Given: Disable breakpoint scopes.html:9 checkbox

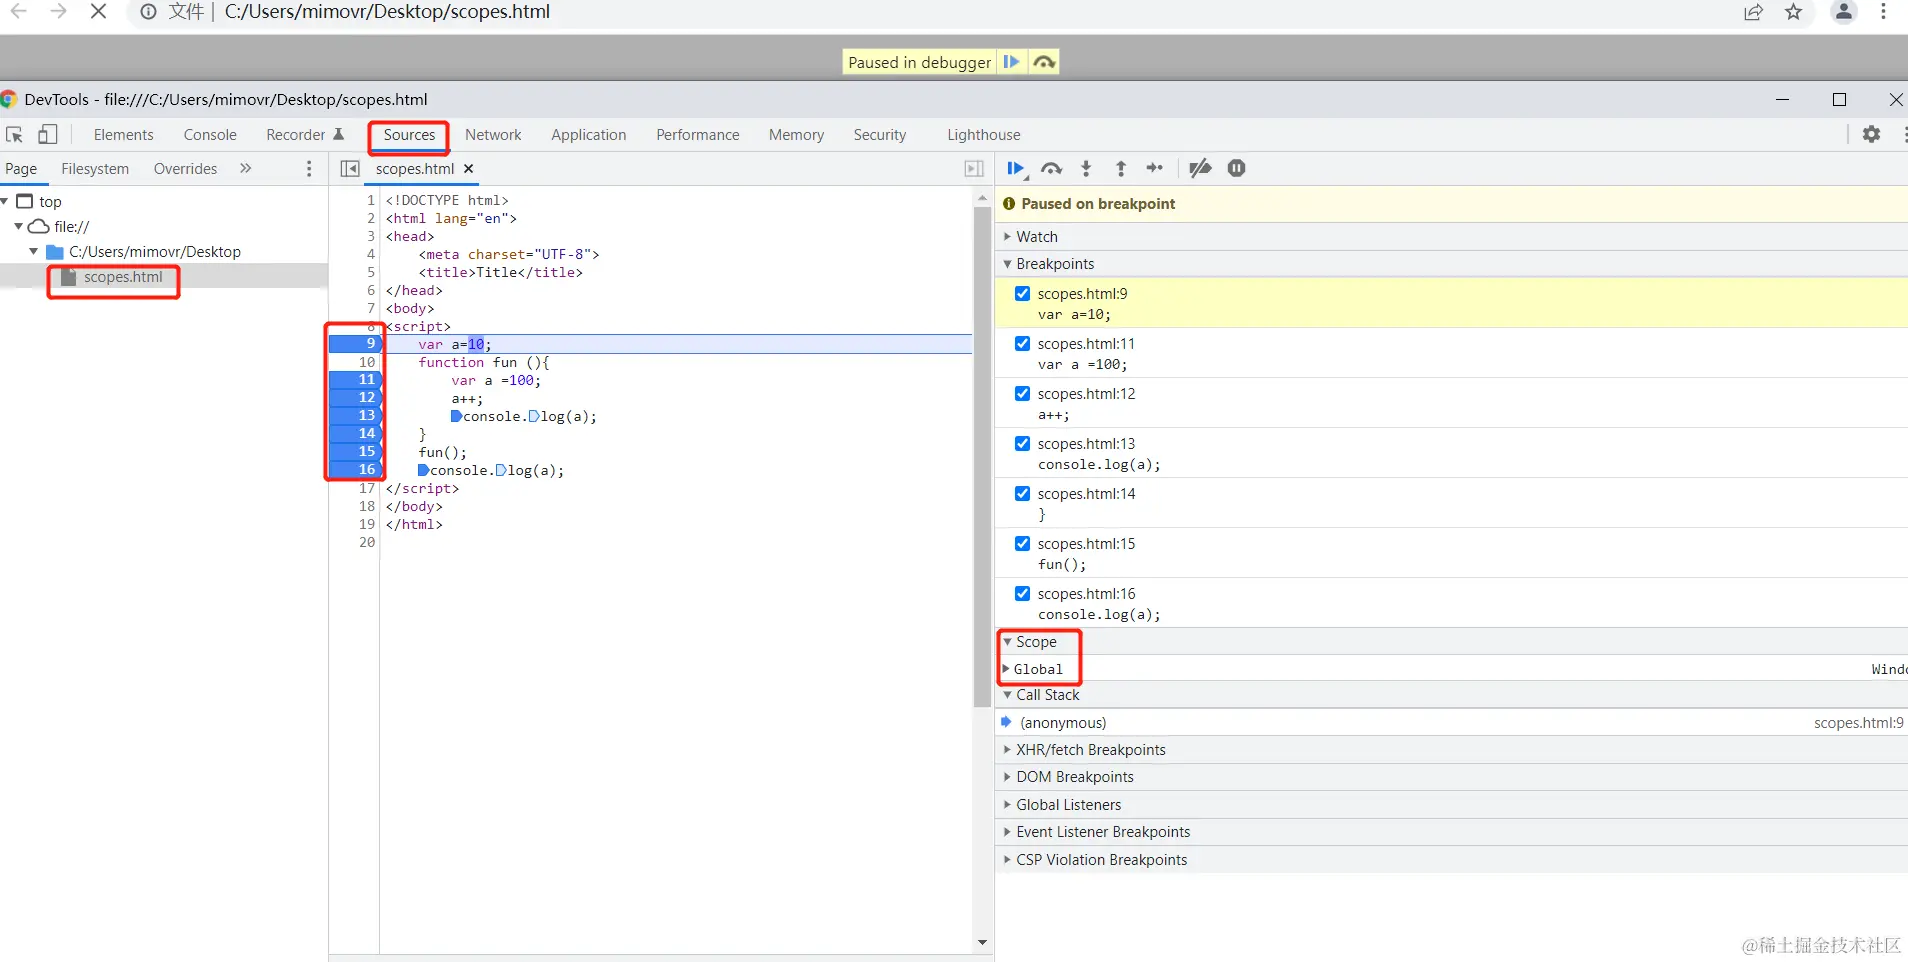Looking at the screenshot, I should [x=1022, y=294].
